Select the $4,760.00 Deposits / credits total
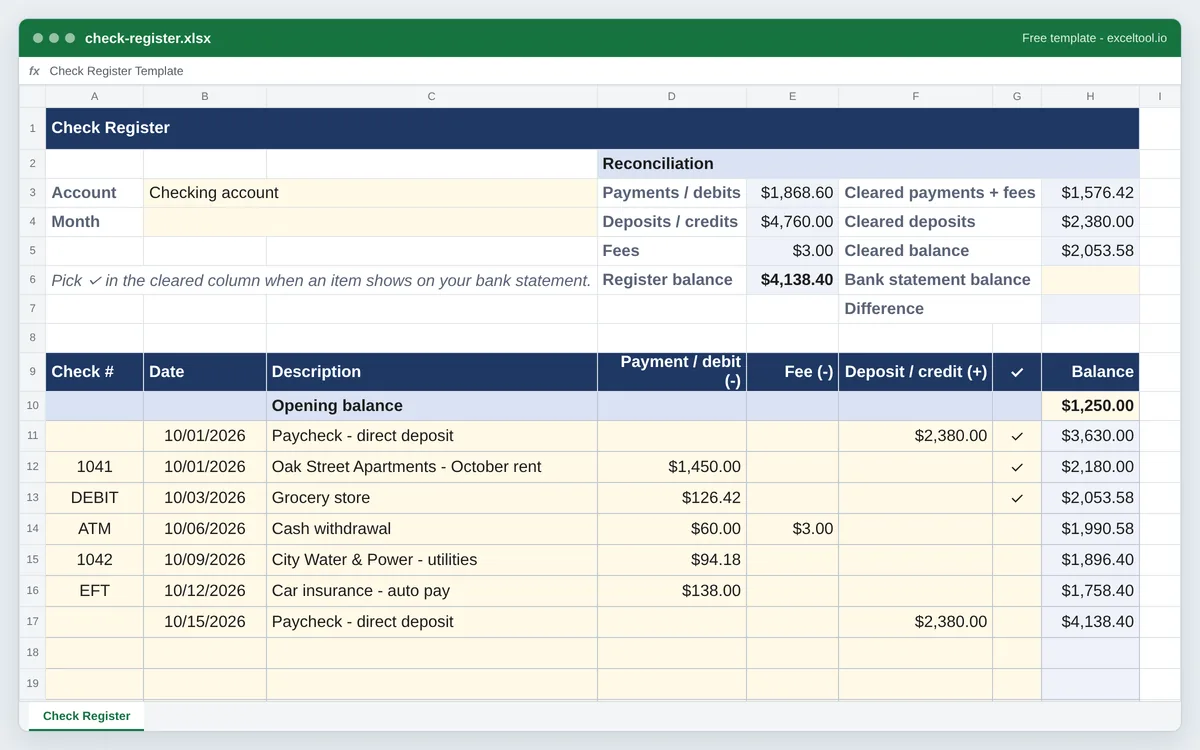Viewport: 1200px width, 750px height. (x=792, y=222)
